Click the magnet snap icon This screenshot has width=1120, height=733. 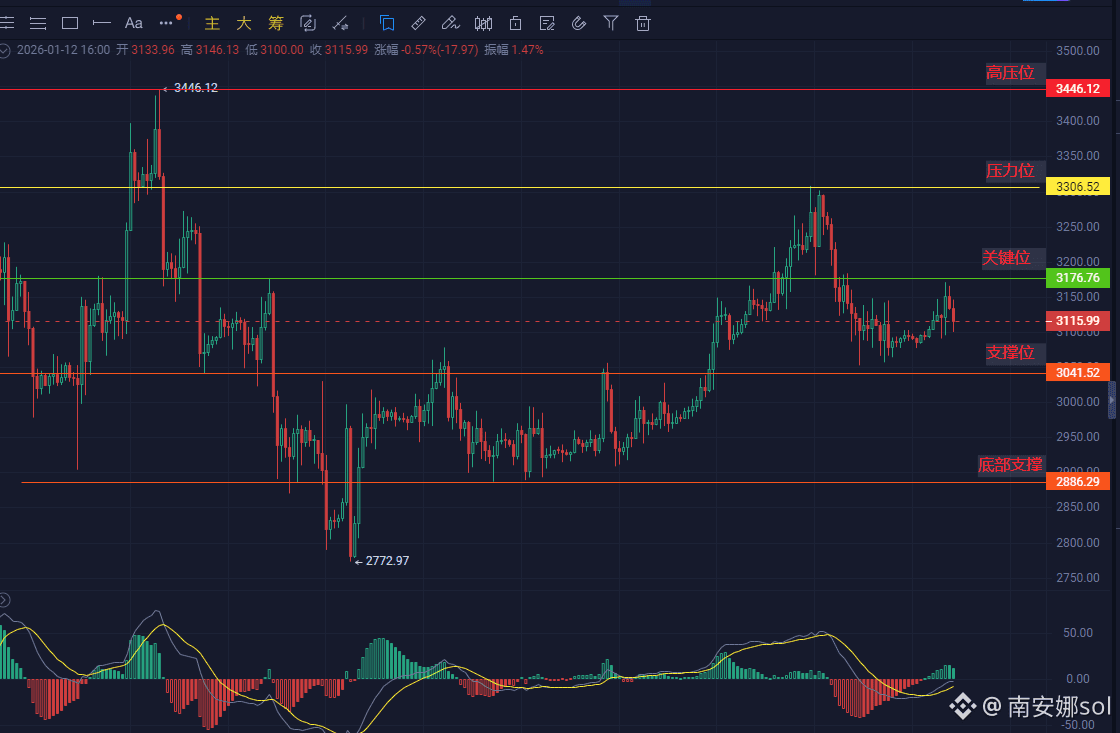click(x=579, y=24)
